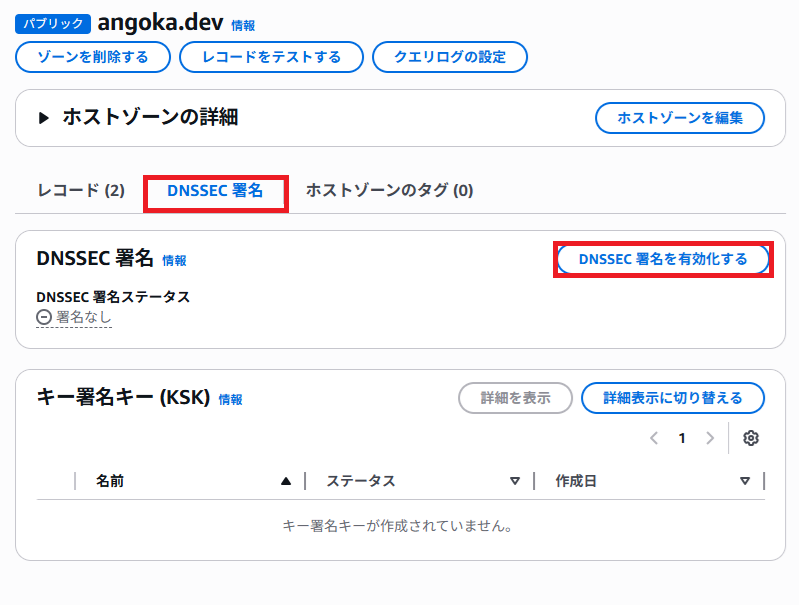Screen dimensions: 799x605
Task: Sort by 名前 column ascending arrow
Action: point(287,481)
